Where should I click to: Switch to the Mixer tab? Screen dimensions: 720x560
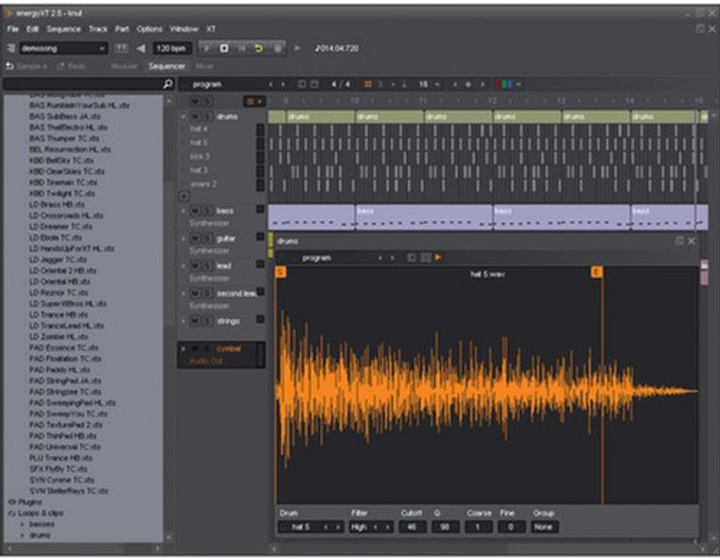point(204,66)
